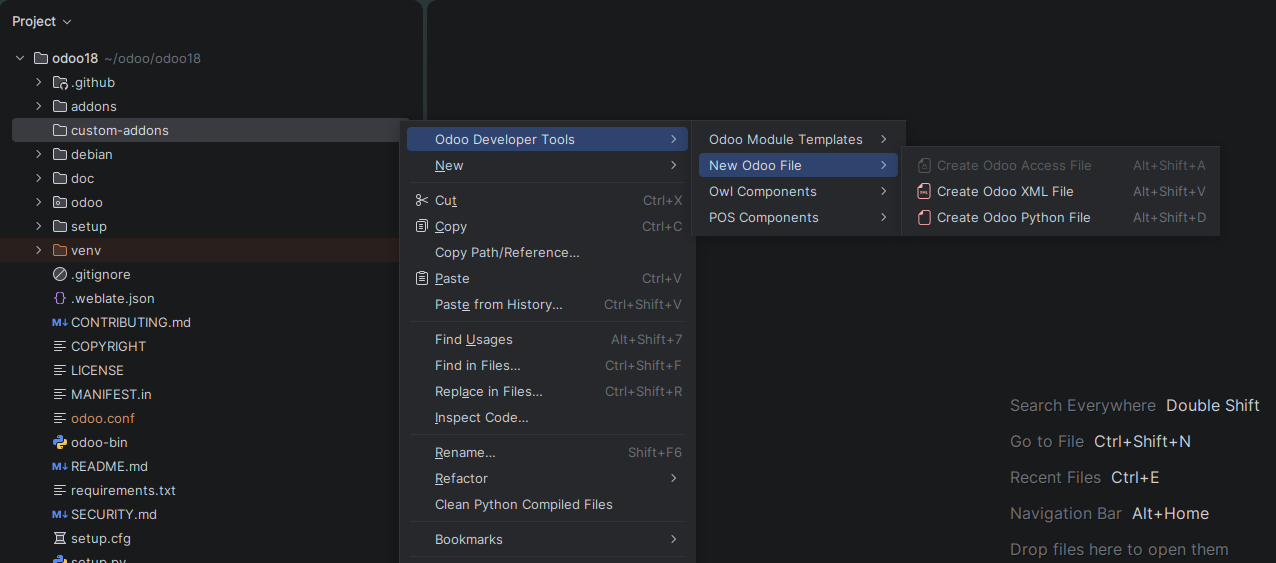Choose Inspect Code...
1276x563 pixels.
[548, 417]
